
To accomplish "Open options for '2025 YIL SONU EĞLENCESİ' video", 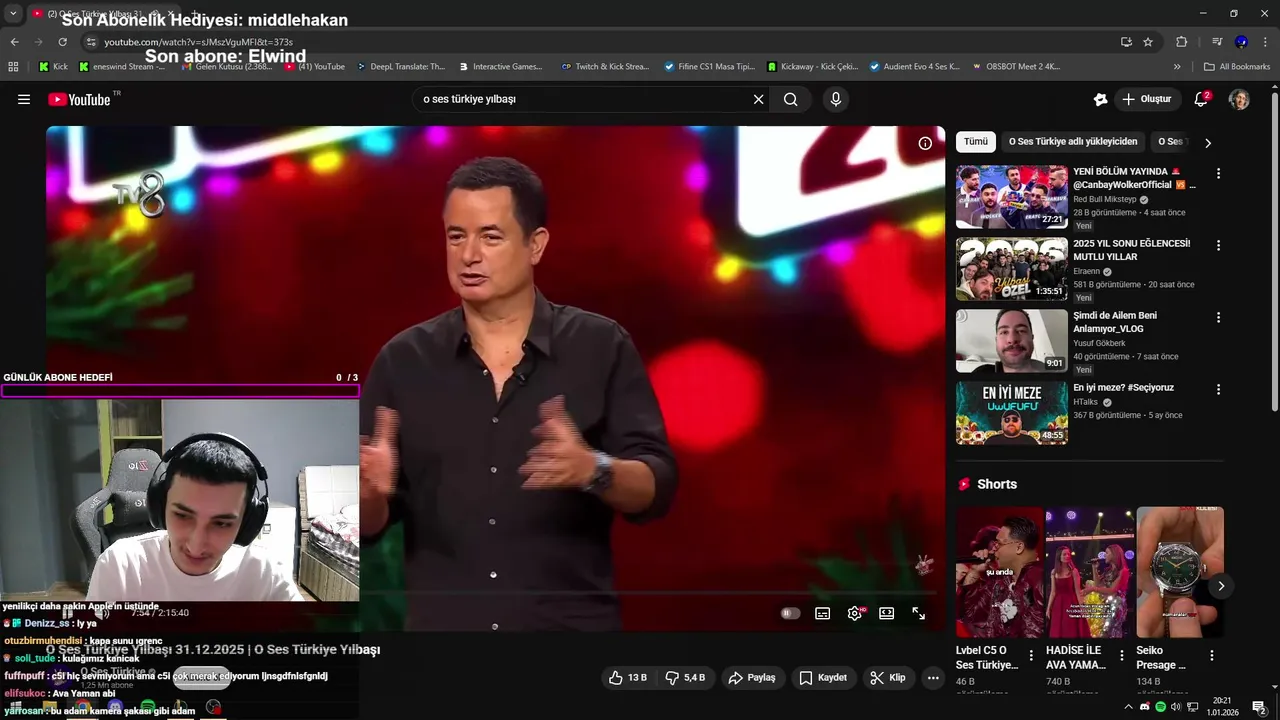I will coord(1218,245).
